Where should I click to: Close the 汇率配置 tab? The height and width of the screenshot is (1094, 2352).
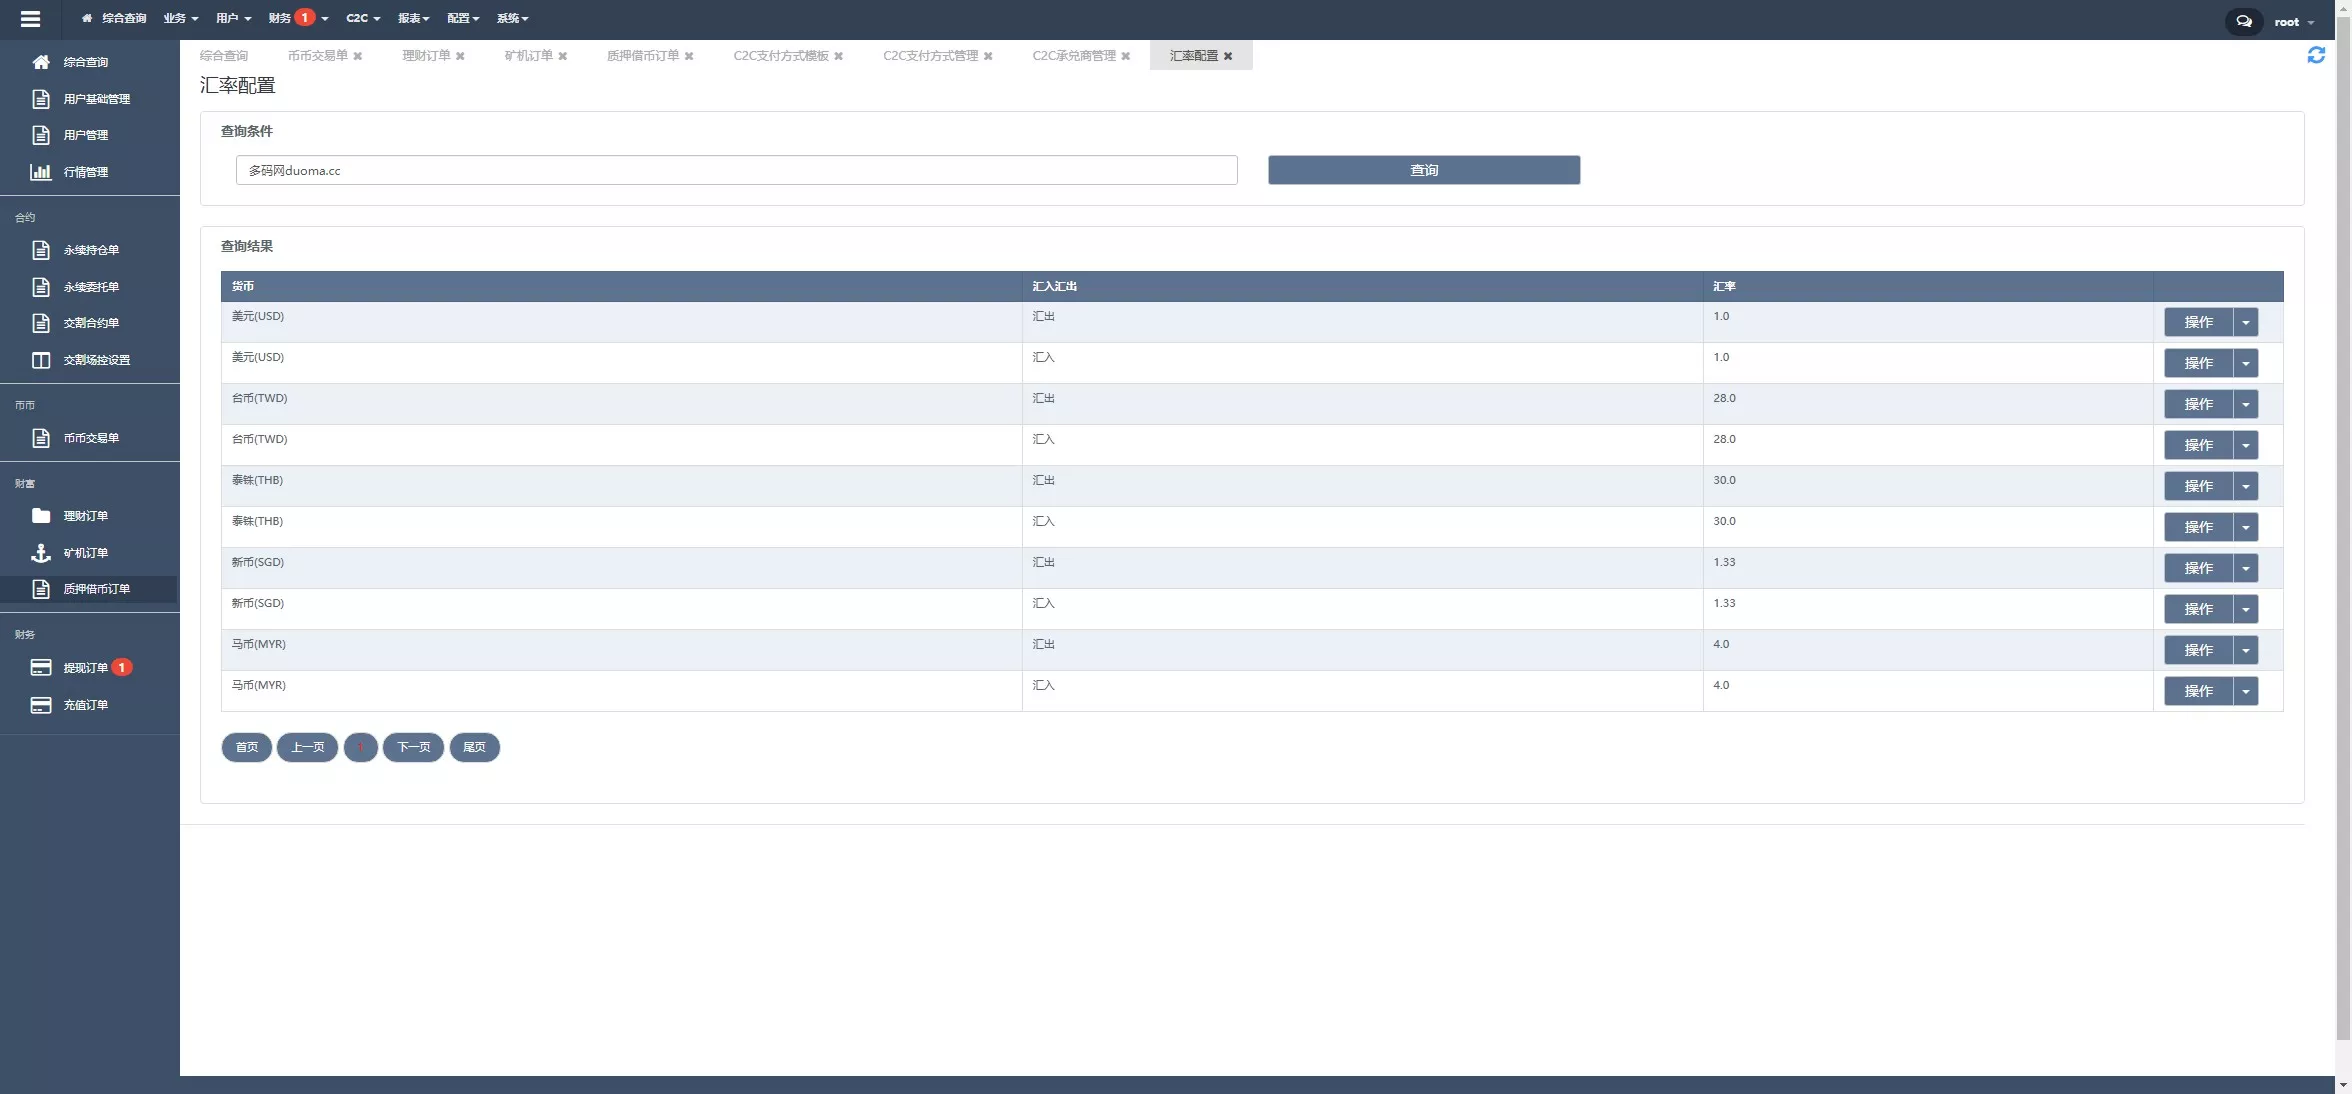(1228, 56)
